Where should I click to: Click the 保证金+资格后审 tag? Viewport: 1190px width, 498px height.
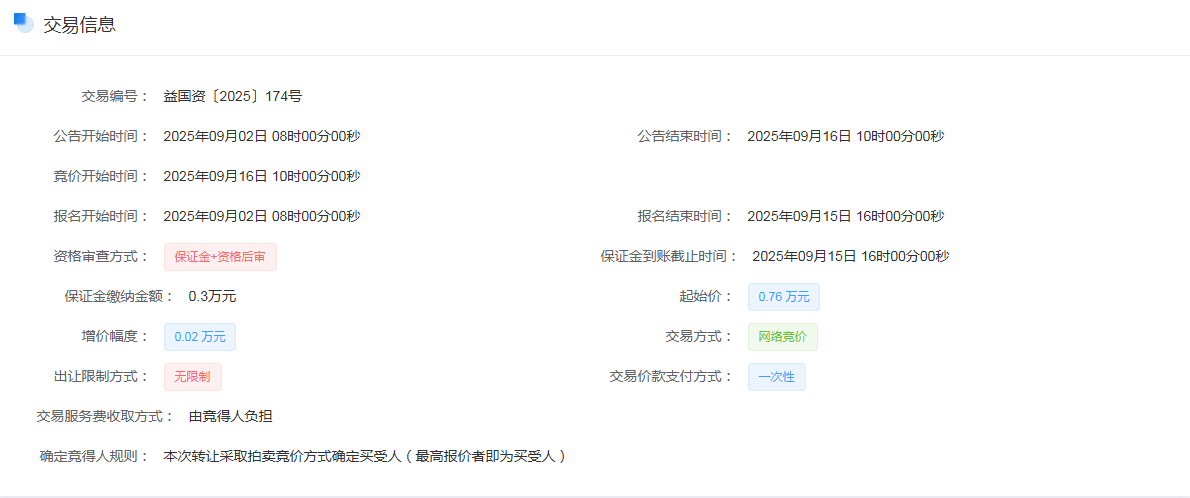coord(220,257)
